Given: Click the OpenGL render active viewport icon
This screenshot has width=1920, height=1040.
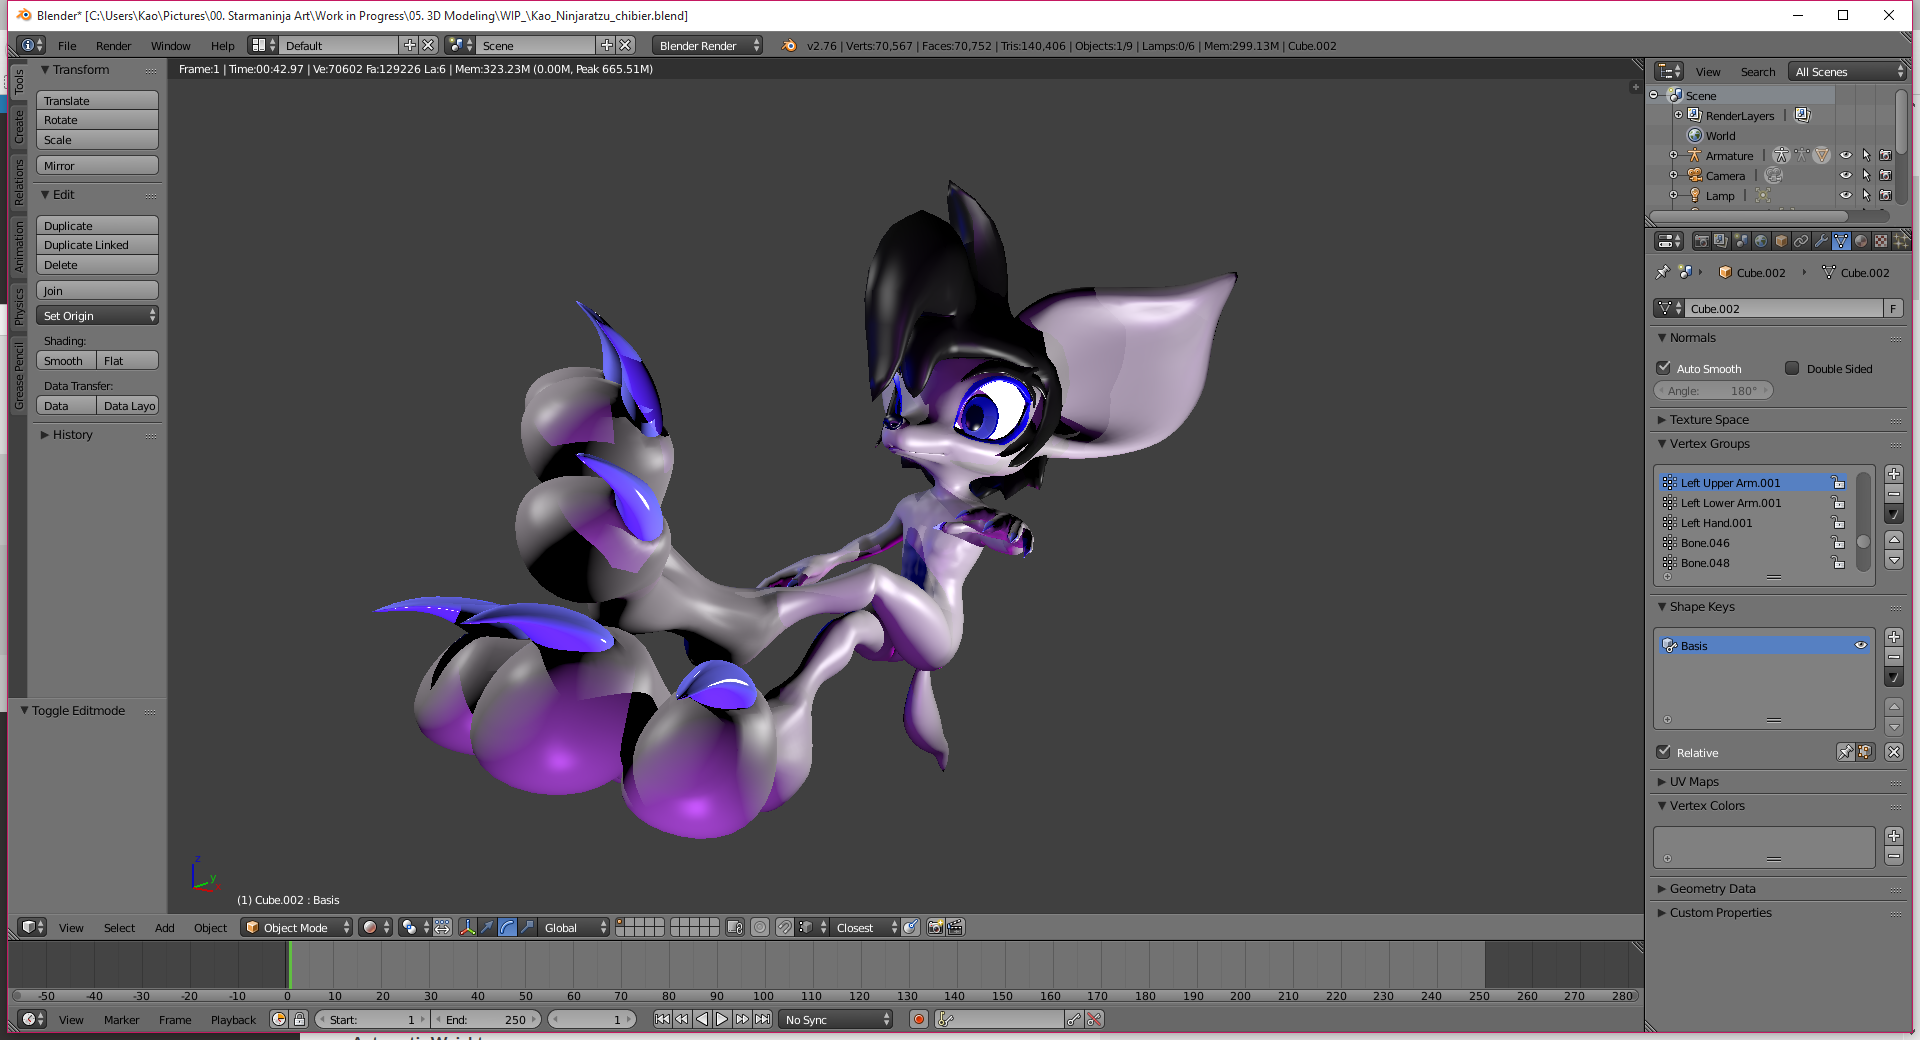Looking at the screenshot, I should [935, 927].
